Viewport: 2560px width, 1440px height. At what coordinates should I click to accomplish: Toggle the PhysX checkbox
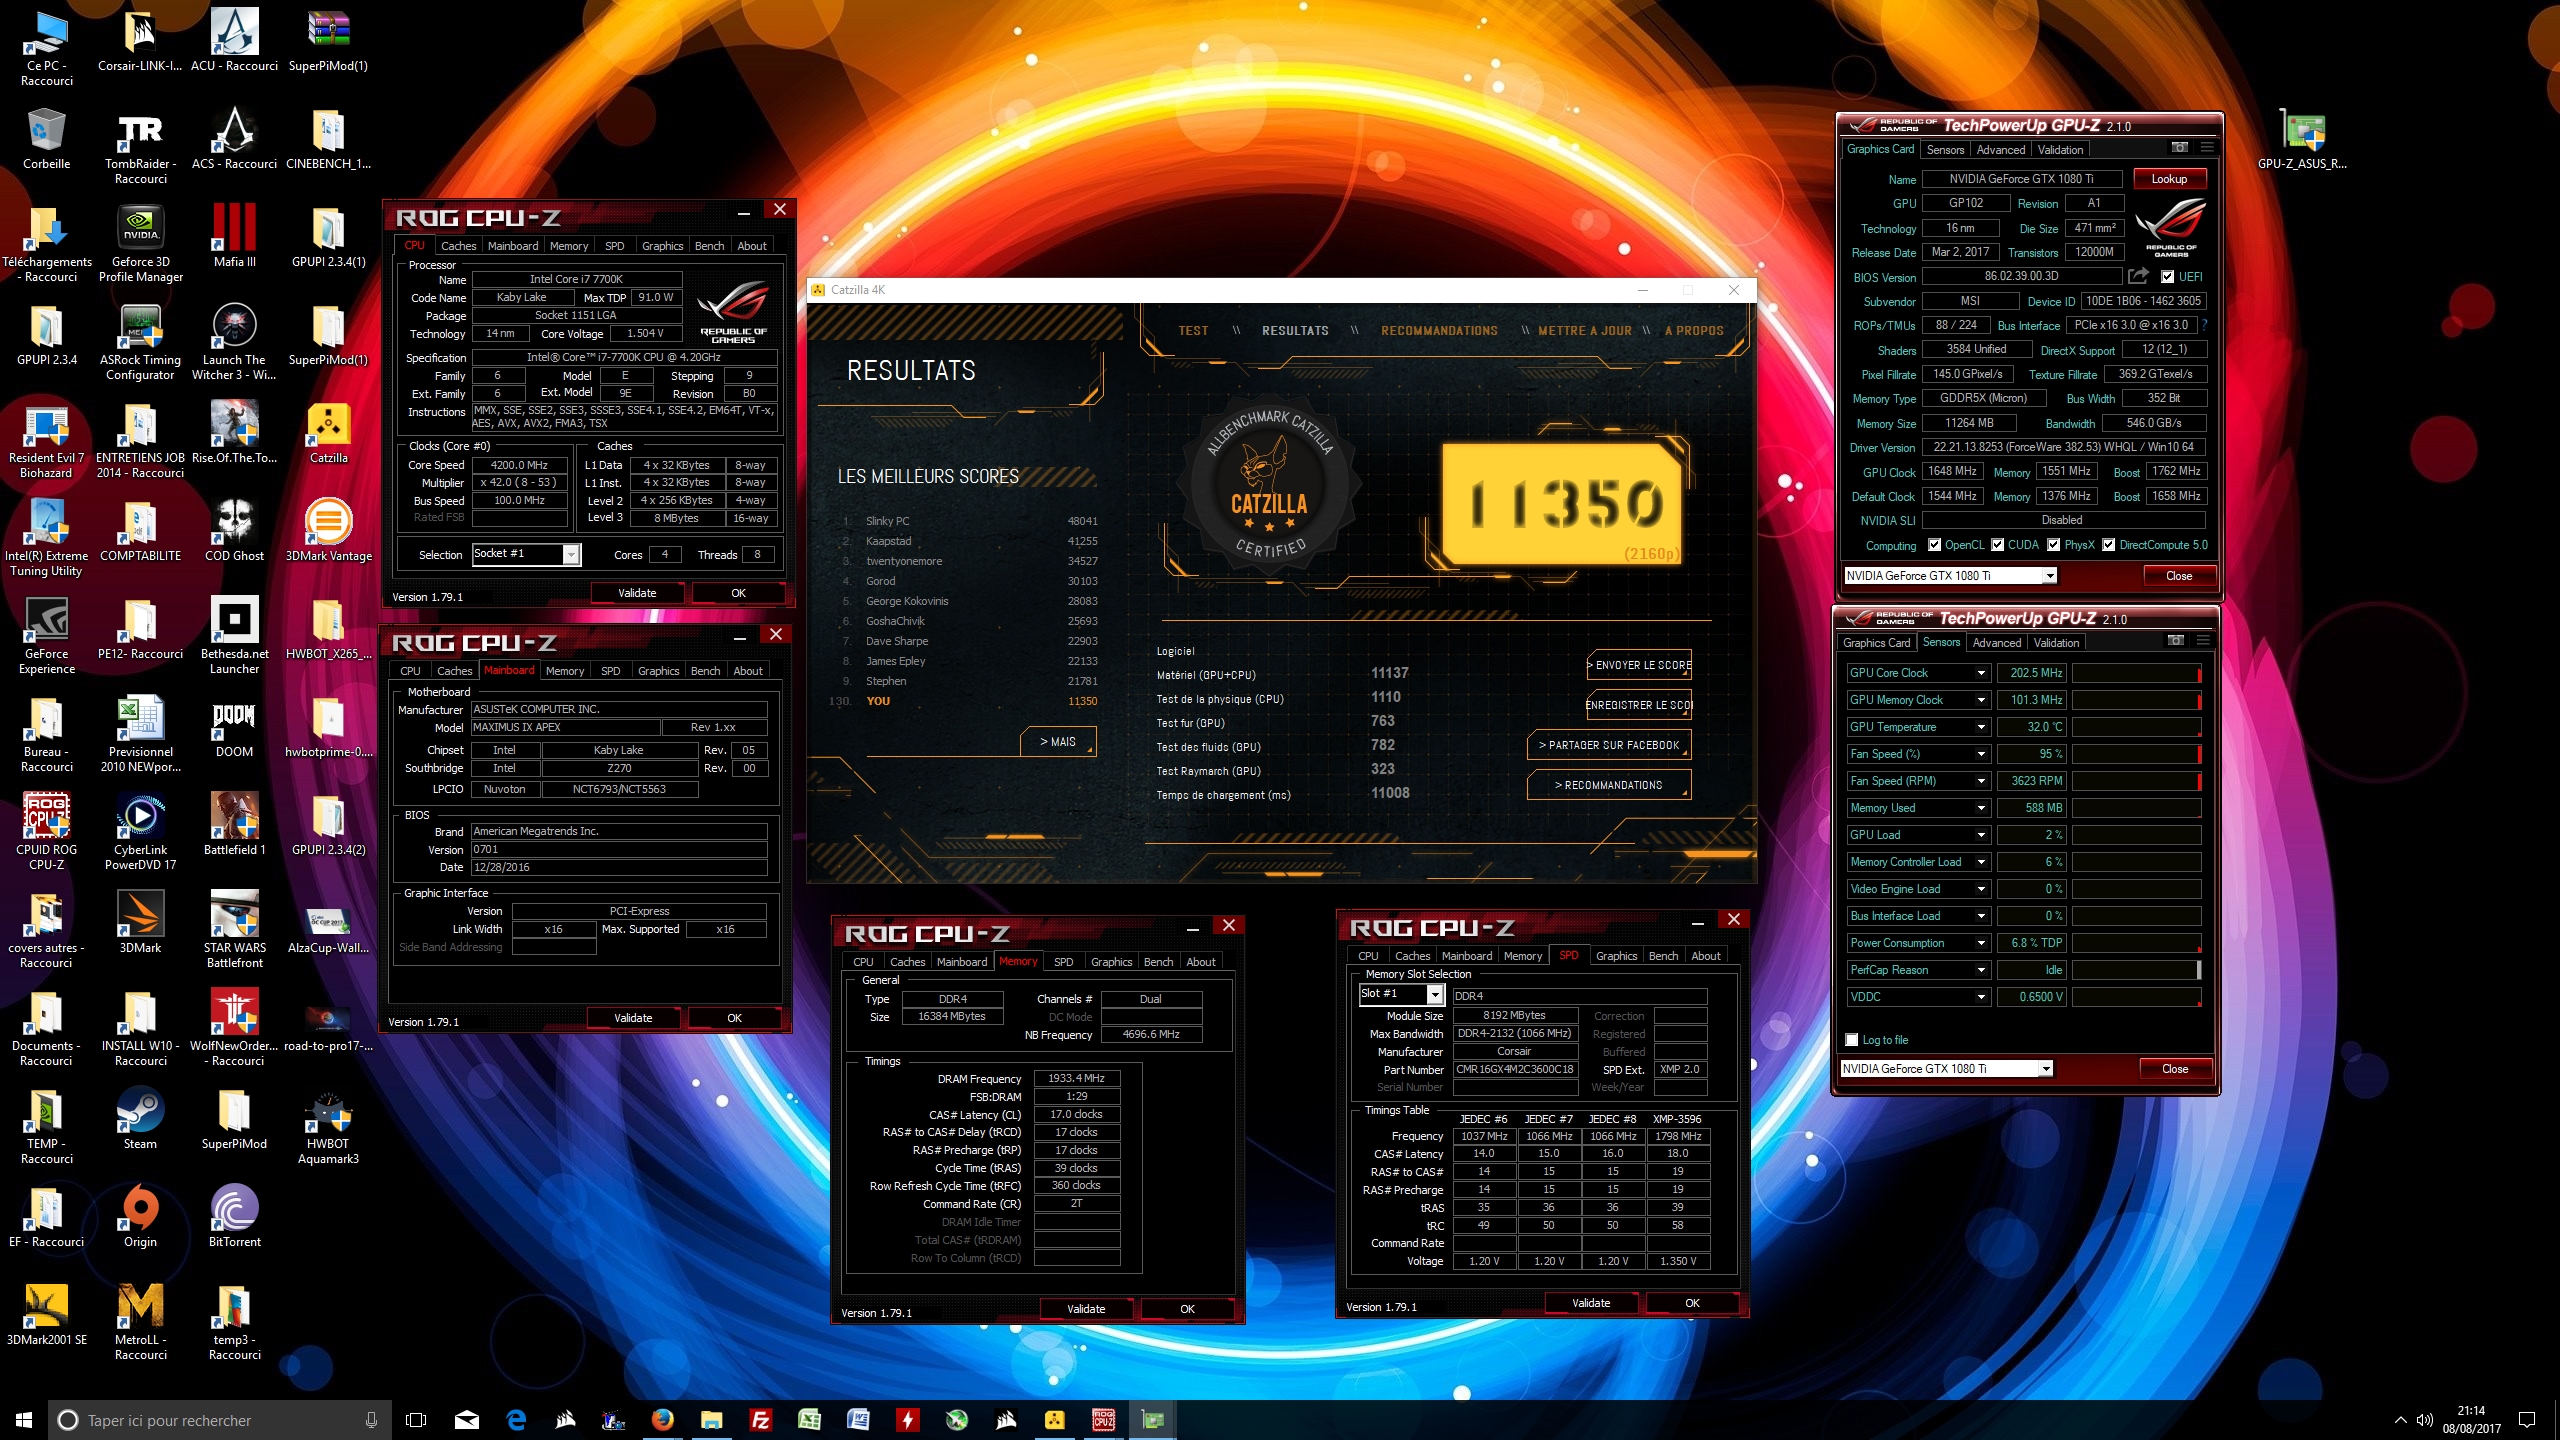pos(2053,545)
